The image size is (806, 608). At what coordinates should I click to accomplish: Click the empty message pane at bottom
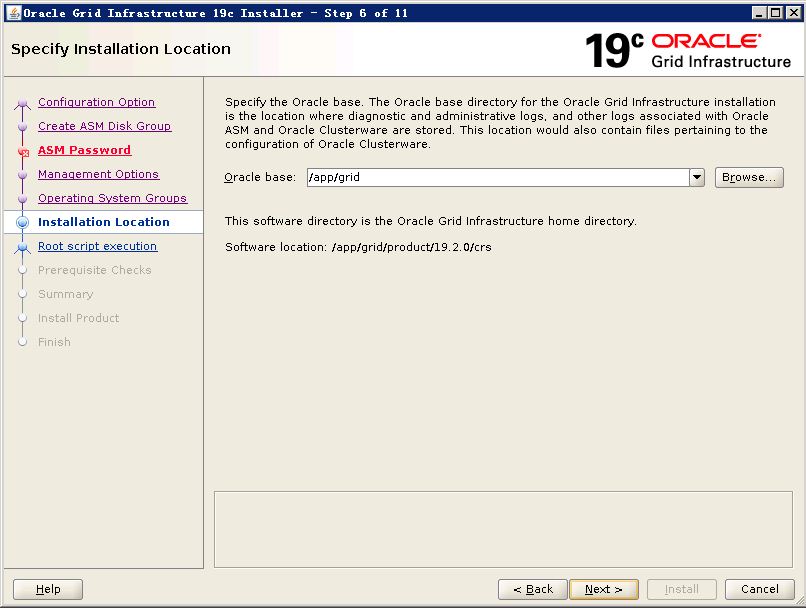pyautogui.click(x=503, y=529)
